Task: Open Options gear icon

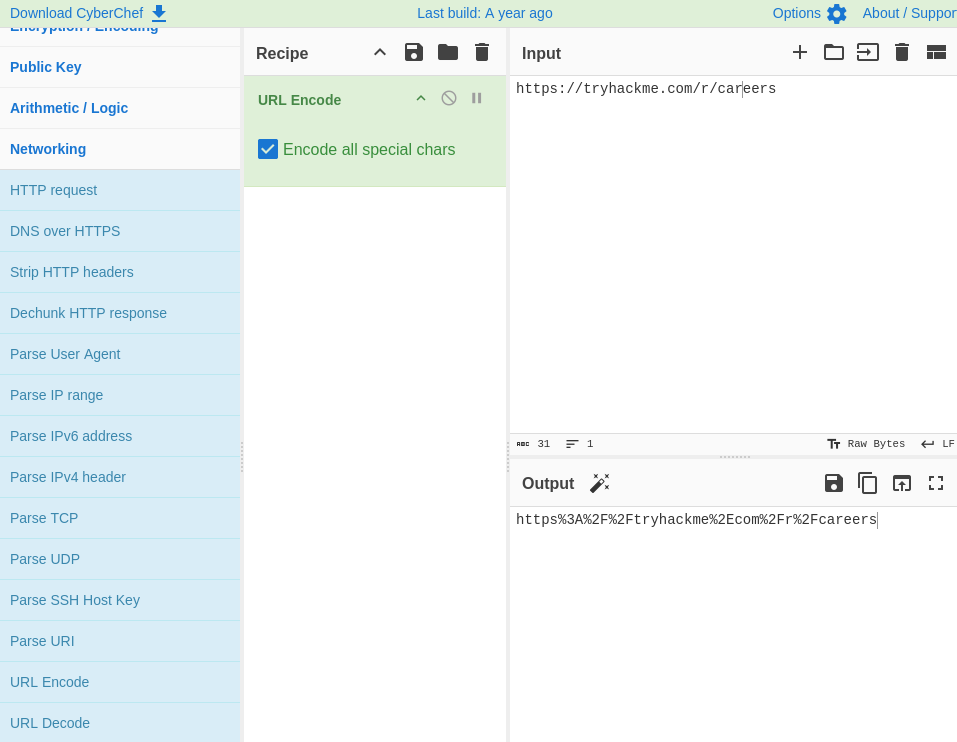Action: (x=837, y=13)
